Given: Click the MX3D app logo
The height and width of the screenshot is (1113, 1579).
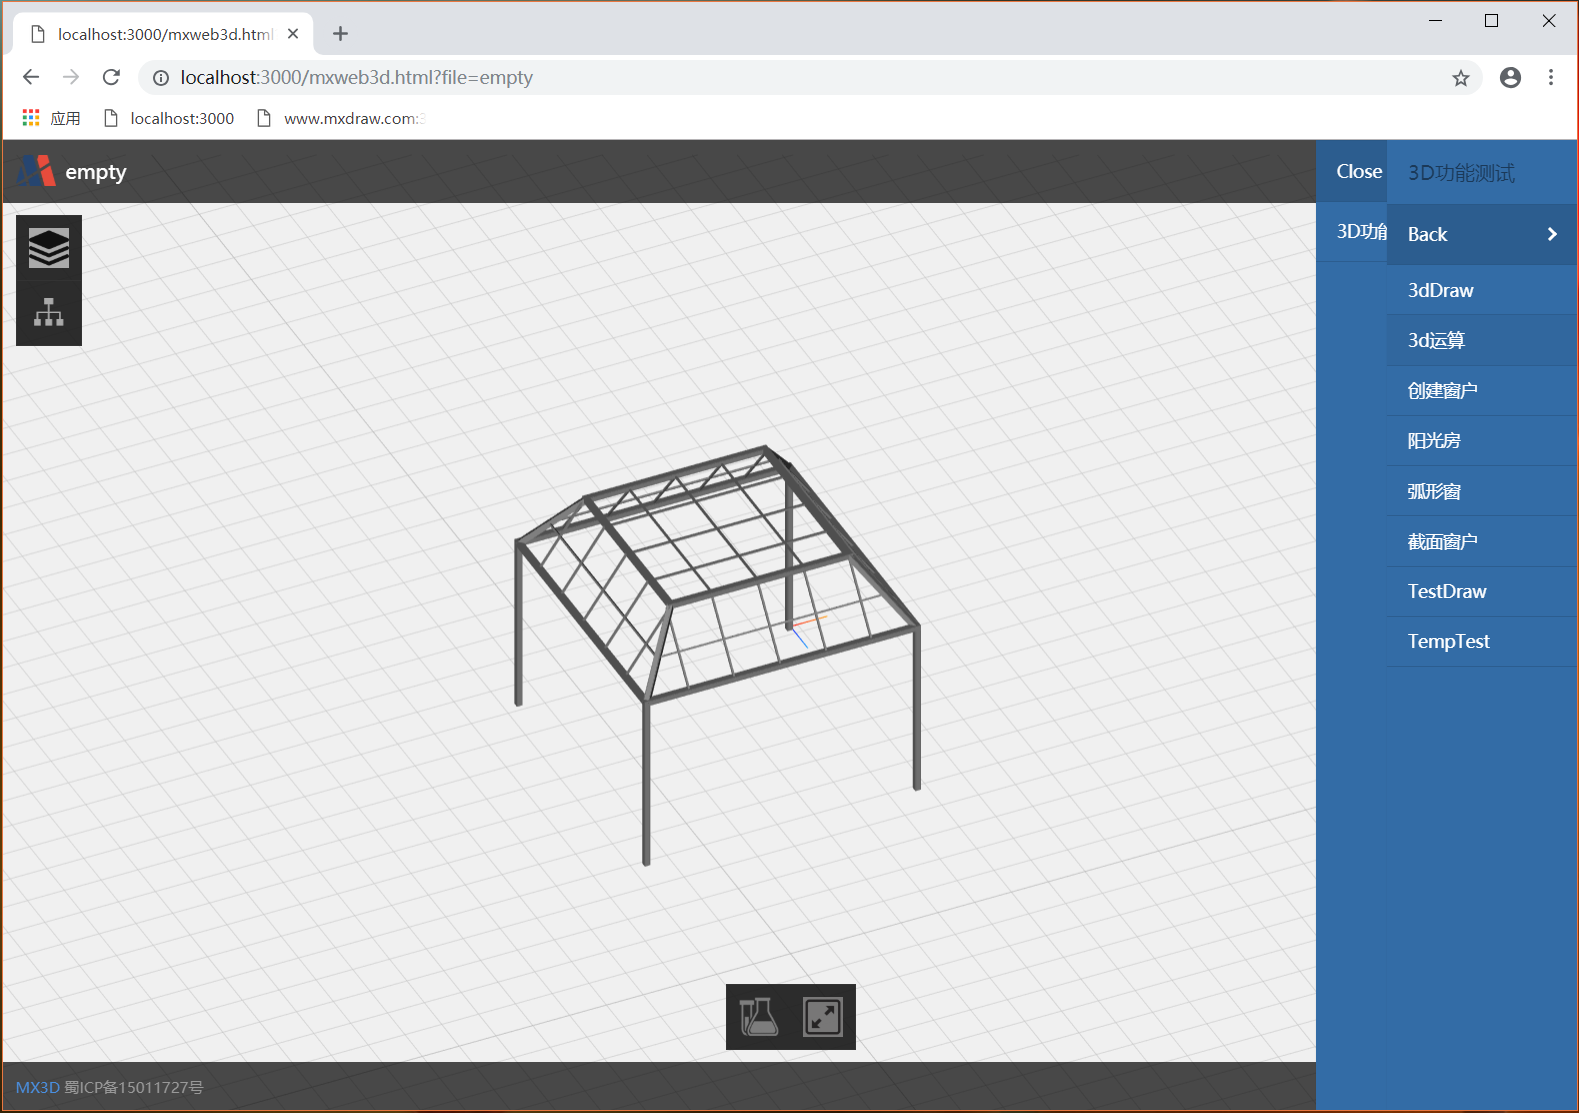Looking at the screenshot, I should coord(36,171).
